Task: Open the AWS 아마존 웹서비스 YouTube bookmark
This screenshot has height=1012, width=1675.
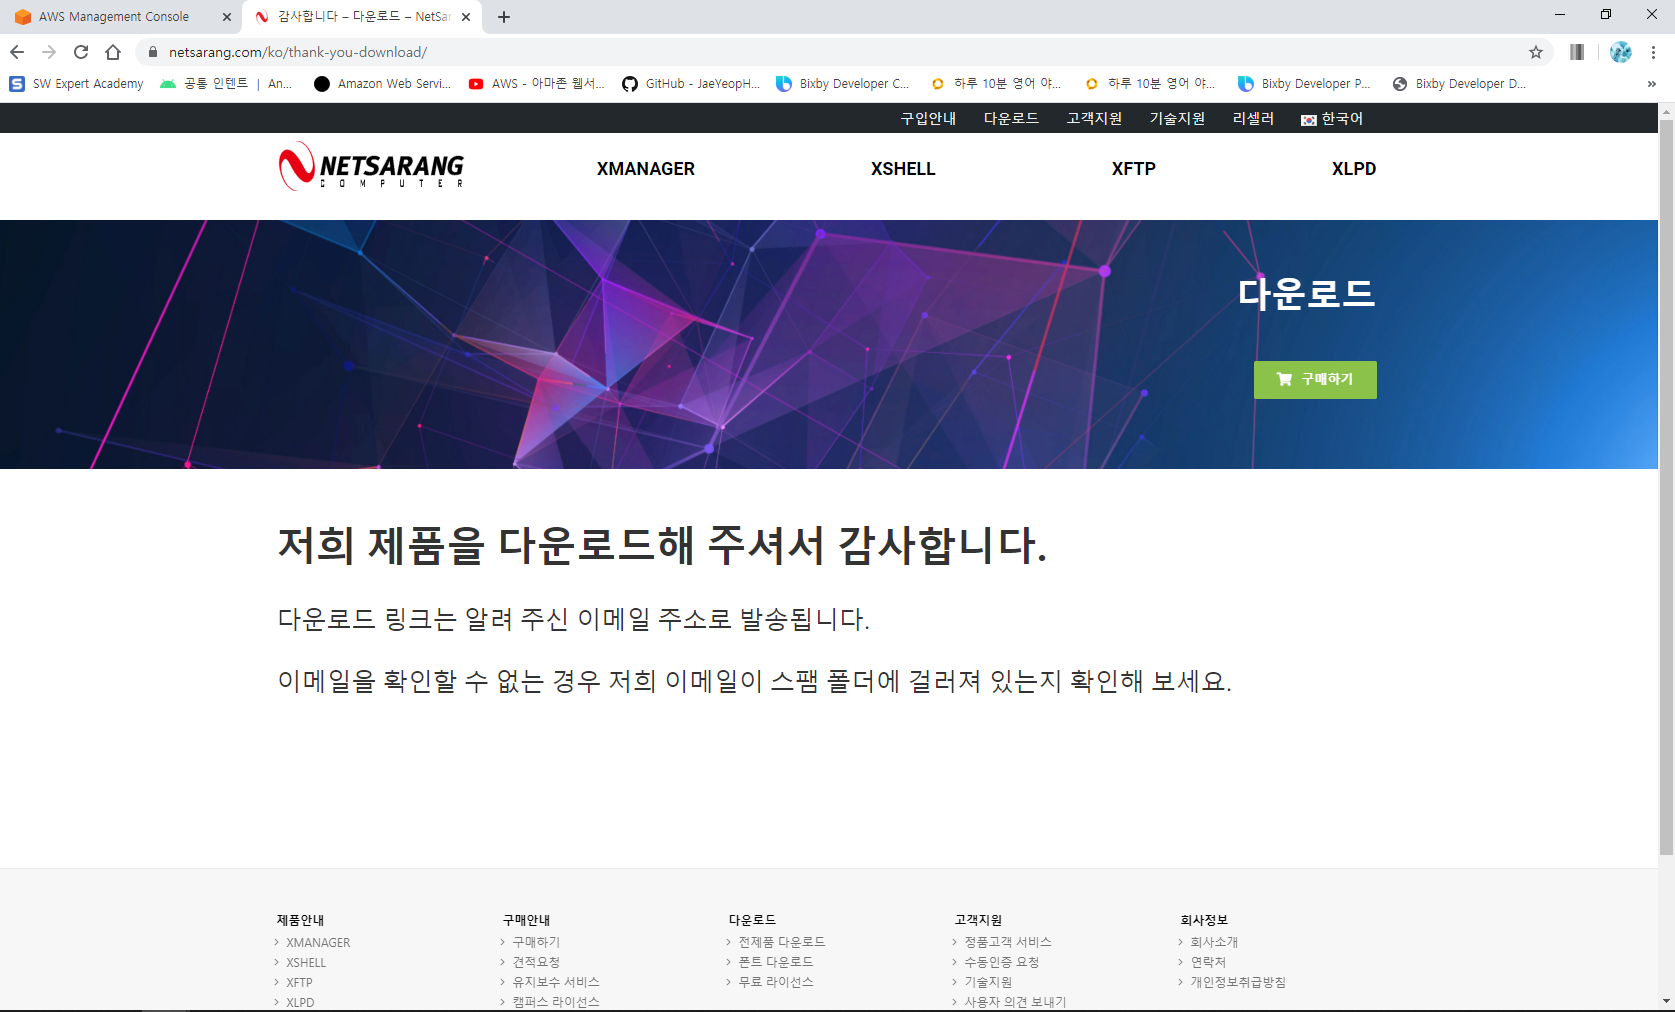Action: coord(536,84)
